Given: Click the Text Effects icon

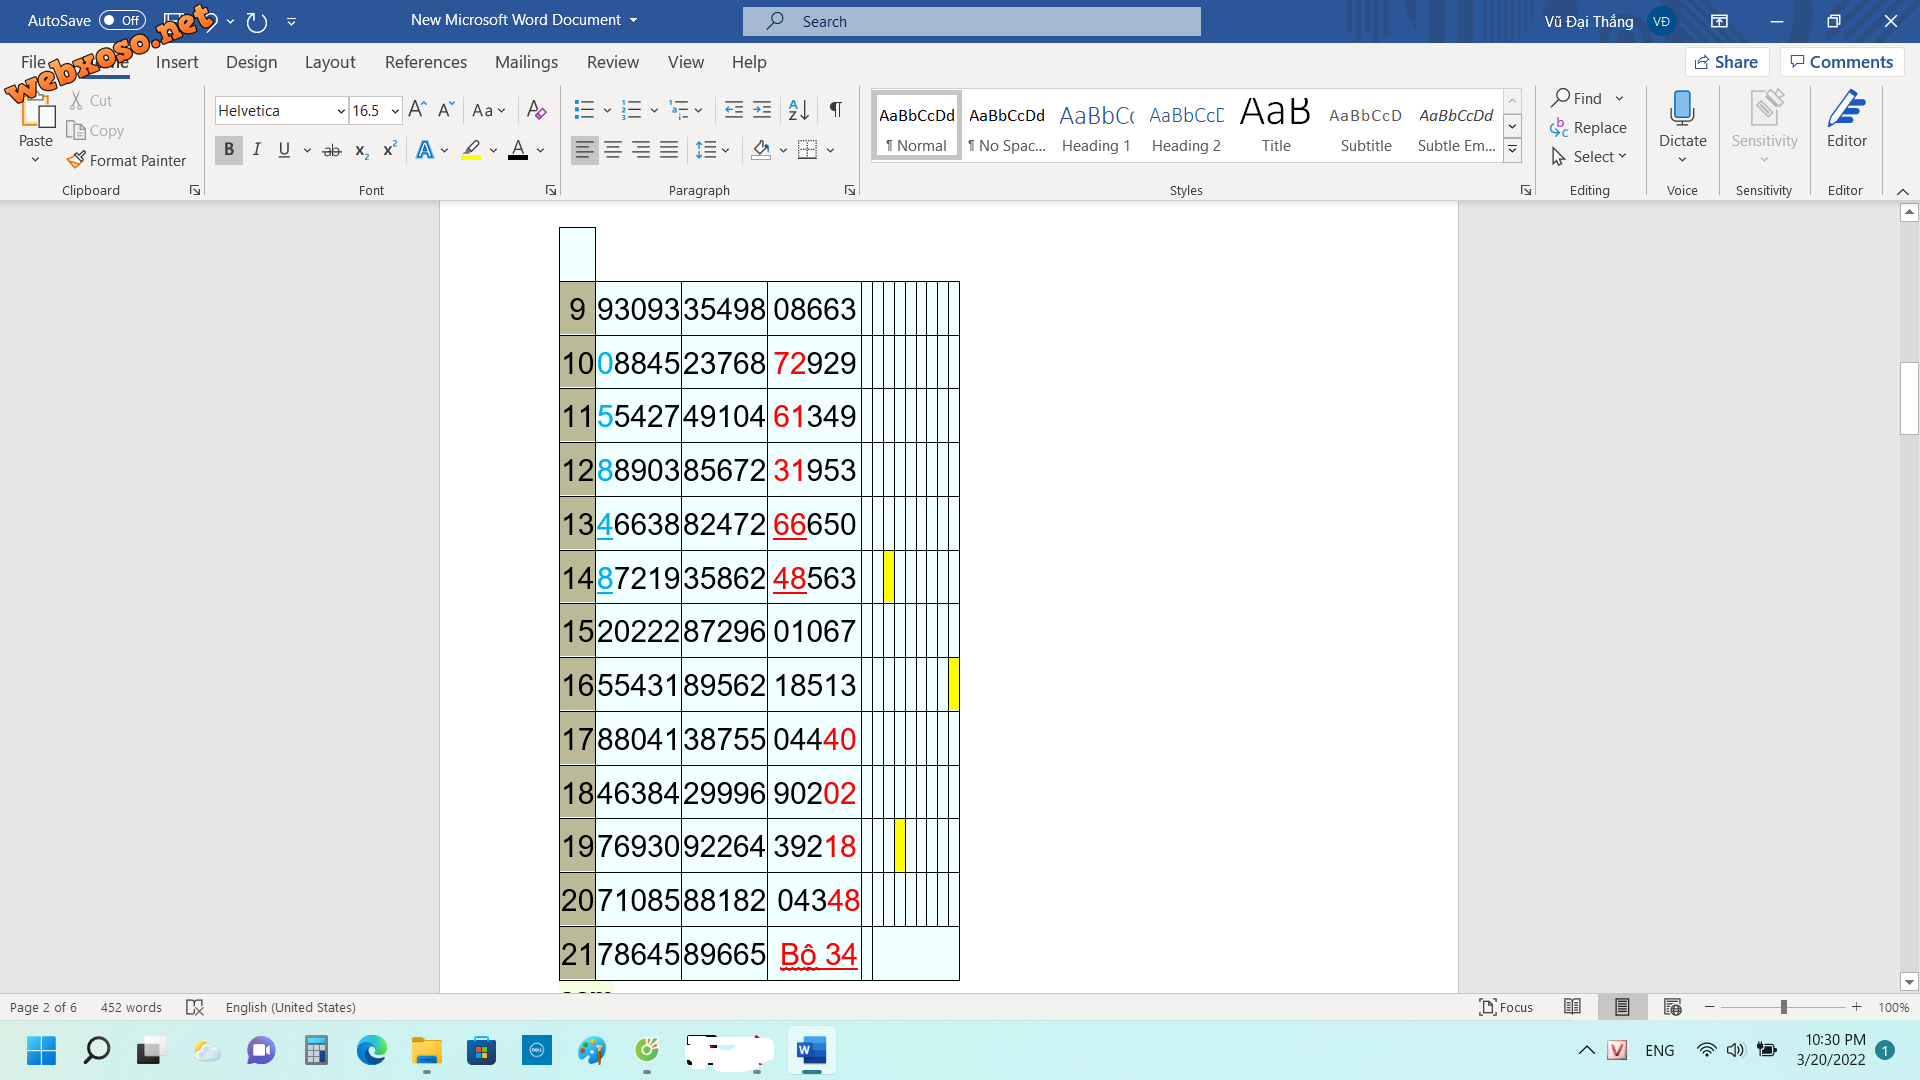Looking at the screenshot, I should pos(425,150).
